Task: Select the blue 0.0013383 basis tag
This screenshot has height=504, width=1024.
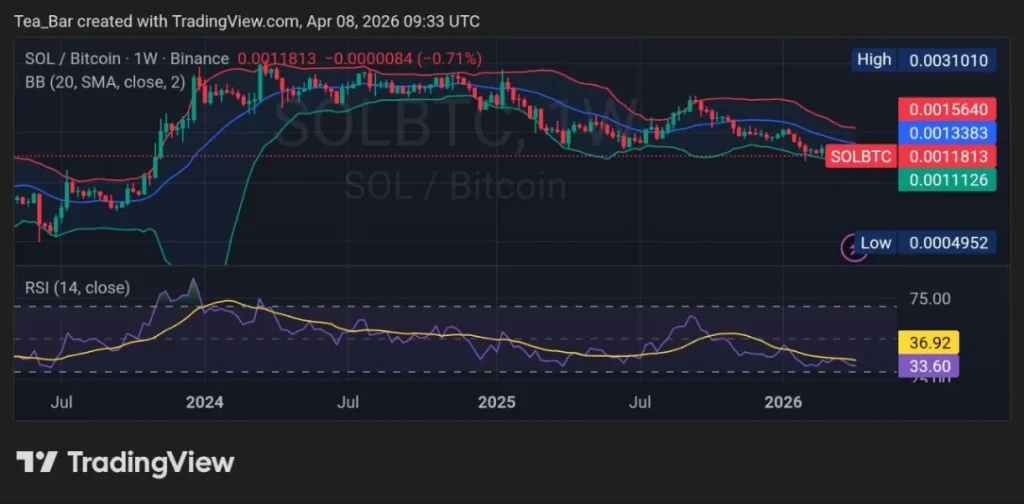Action: [x=947, y=133]
